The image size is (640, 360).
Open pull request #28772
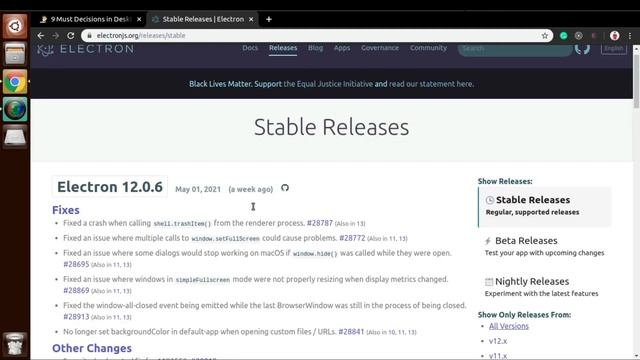[352, 238]
